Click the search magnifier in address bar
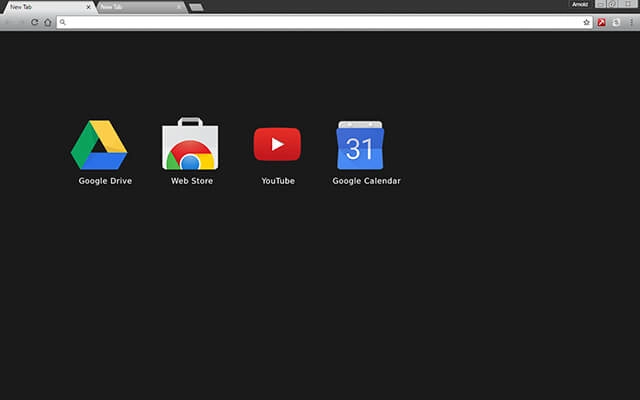The width and height of the screenshot is (640, 400). click(62, 22)
